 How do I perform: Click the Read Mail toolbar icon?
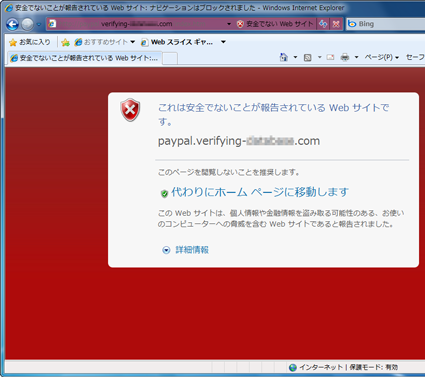[330, 57]
